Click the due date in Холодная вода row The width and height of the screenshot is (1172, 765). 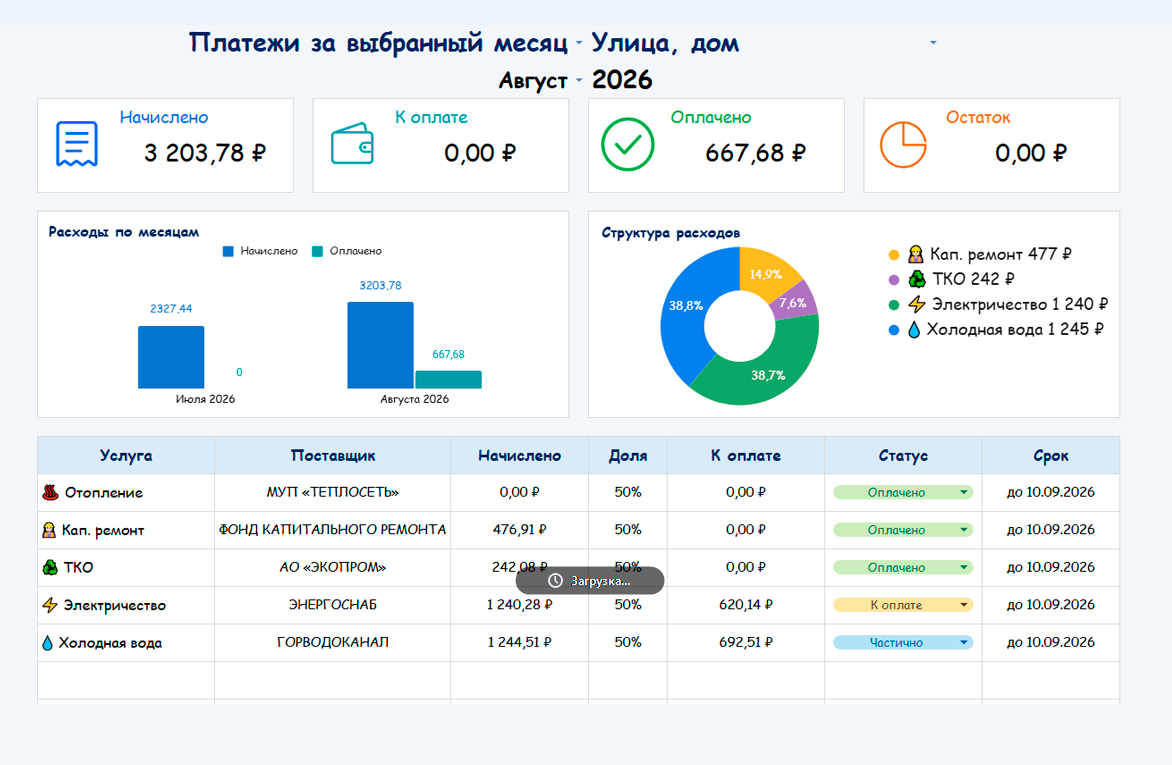pos(1050,642)
